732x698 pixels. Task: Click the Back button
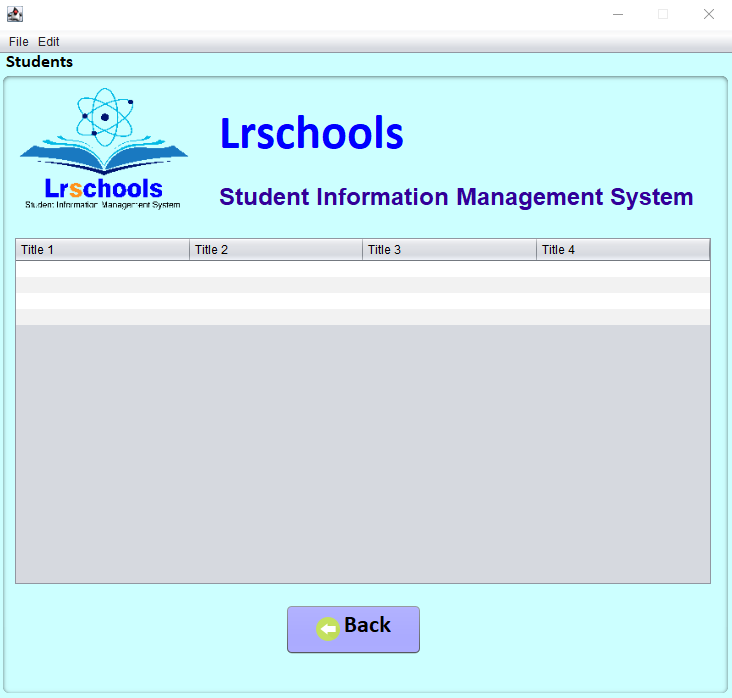(x=353, y=629)
